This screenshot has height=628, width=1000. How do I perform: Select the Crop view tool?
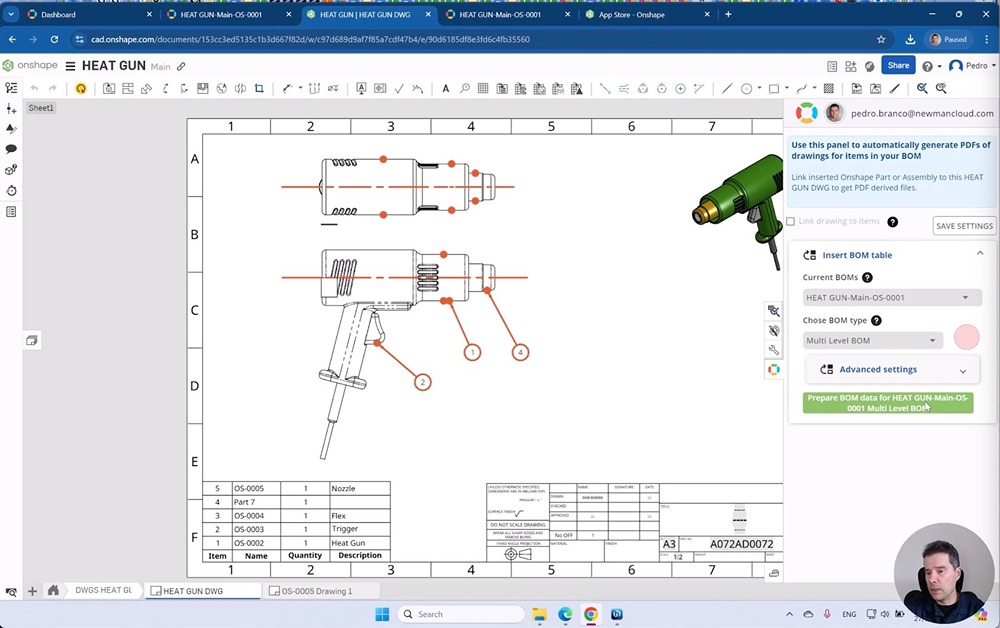click(x=259, y=89)
